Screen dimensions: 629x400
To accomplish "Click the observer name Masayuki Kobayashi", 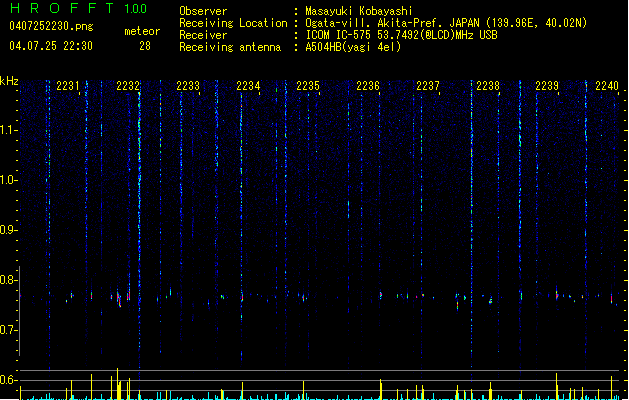I will [x=359, y=11].
